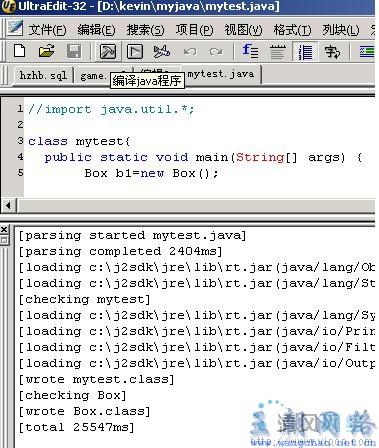This screenshot has height=448, width=379.
Task: Click the airplane-shaped toolbar icon
Action: (162, 52)
